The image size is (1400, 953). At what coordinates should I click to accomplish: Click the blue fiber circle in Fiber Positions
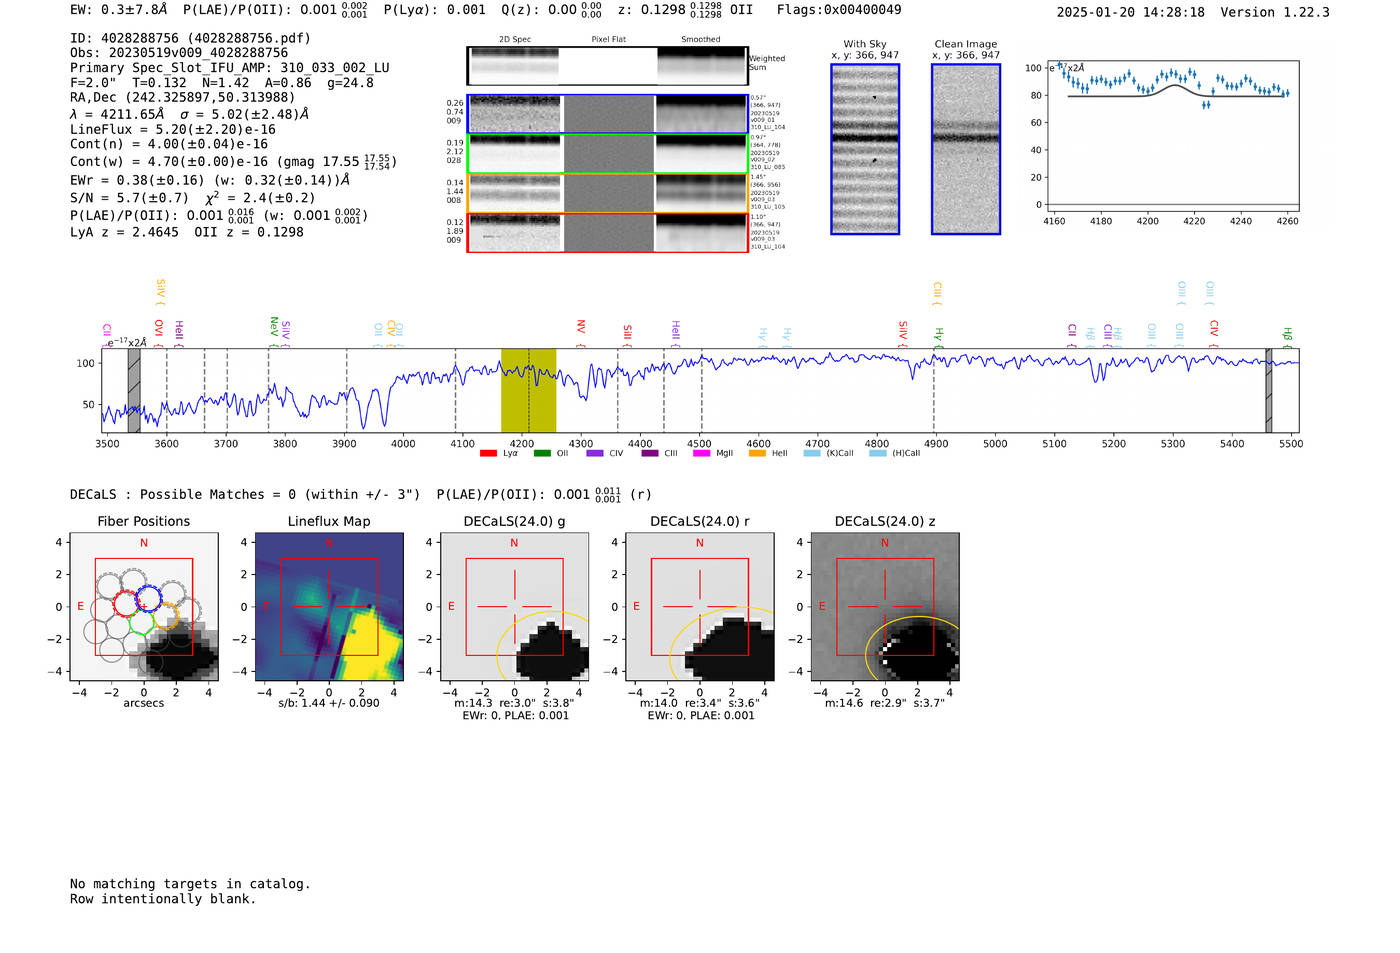[x=148, y=600]
